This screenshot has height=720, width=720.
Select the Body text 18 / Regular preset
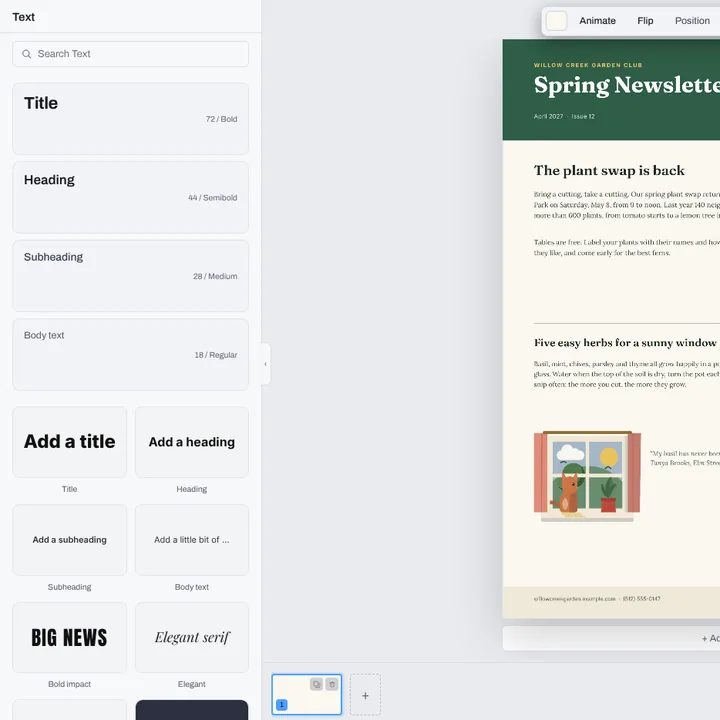[130, 354]
